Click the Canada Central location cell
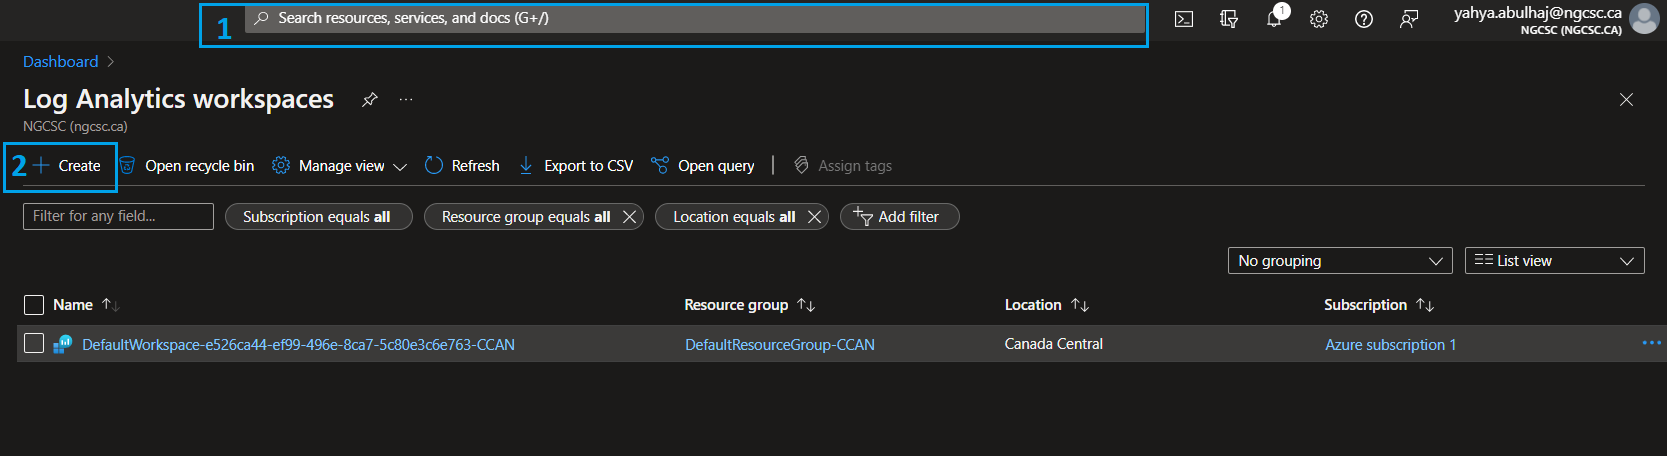Viewport: 1667px width, 456px height. point(1054,344)
